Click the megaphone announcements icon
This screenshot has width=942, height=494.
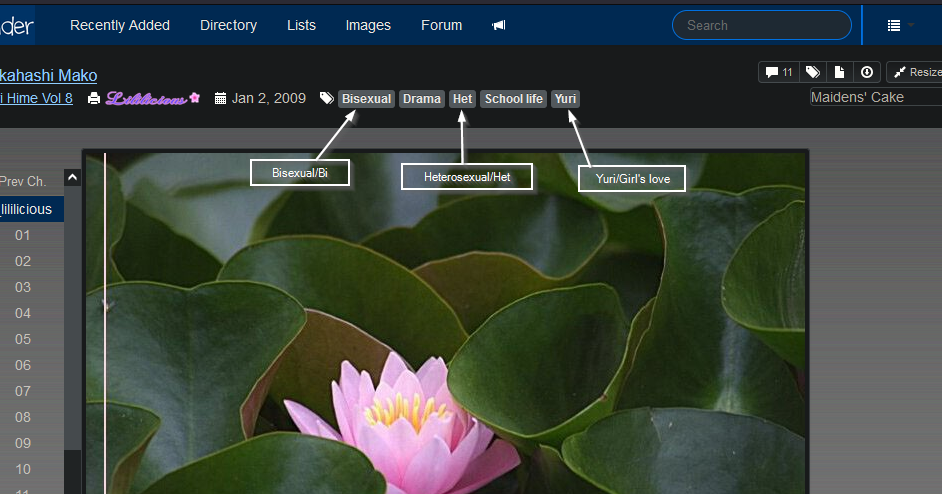[499, 25]
